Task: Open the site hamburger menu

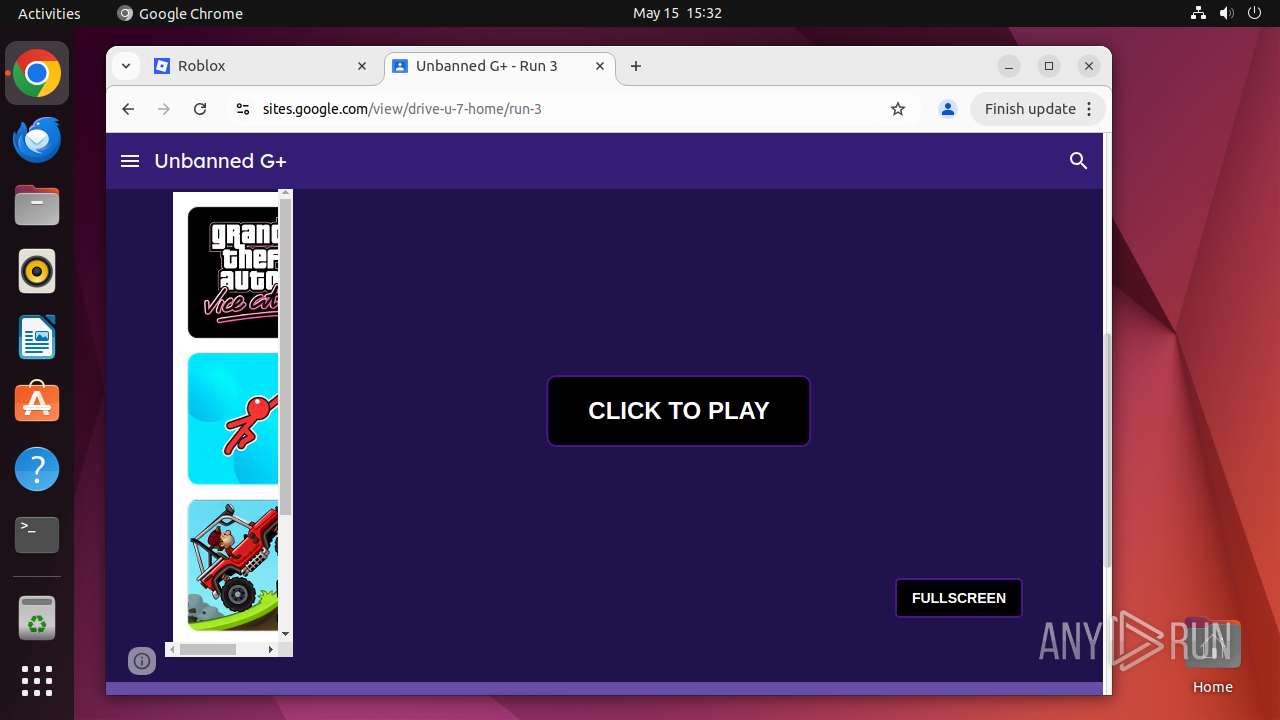Action: coord(130,161)
